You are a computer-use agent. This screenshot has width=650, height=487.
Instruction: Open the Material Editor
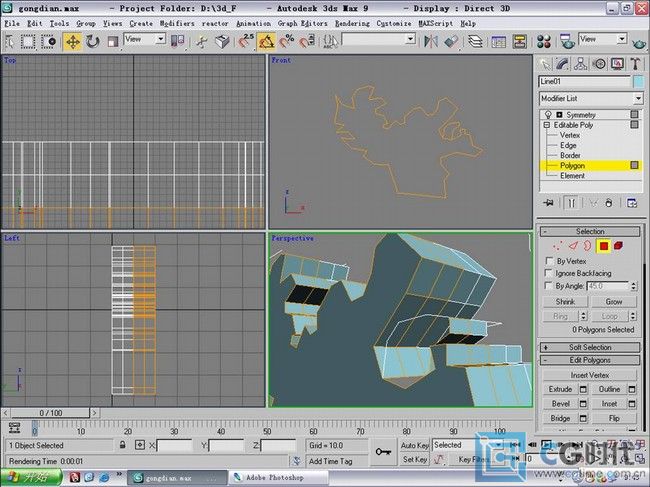tap(543, 41)
